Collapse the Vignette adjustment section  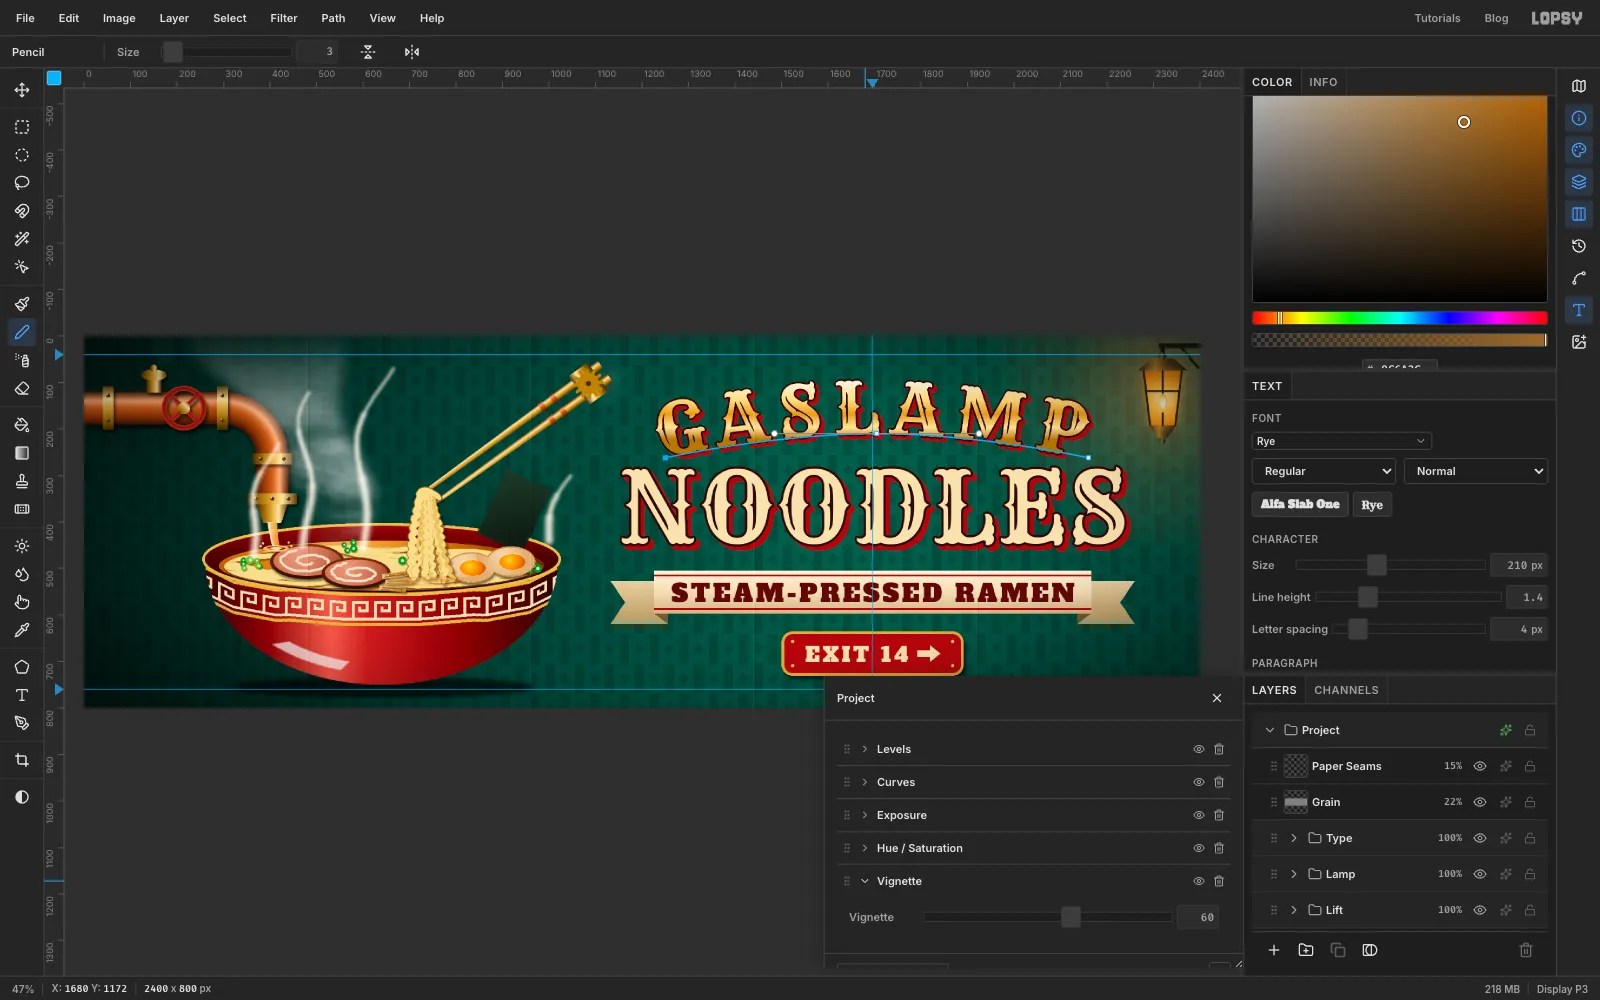865,881
